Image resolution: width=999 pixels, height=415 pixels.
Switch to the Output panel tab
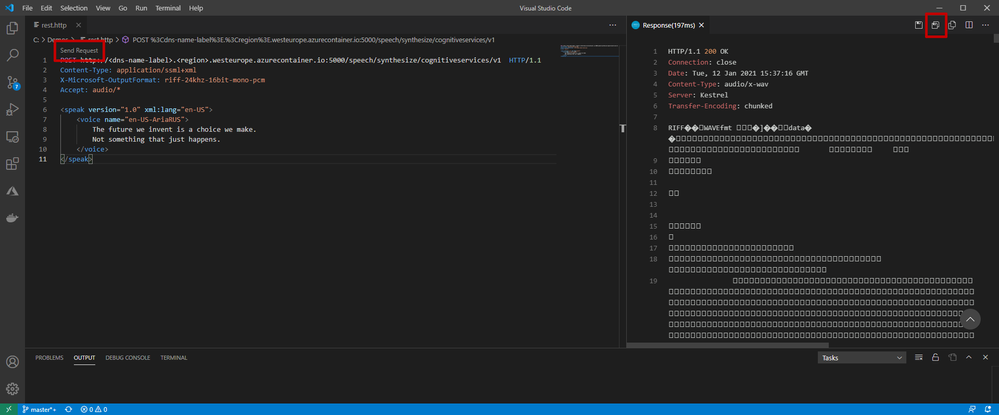click(x=84, y=358)
